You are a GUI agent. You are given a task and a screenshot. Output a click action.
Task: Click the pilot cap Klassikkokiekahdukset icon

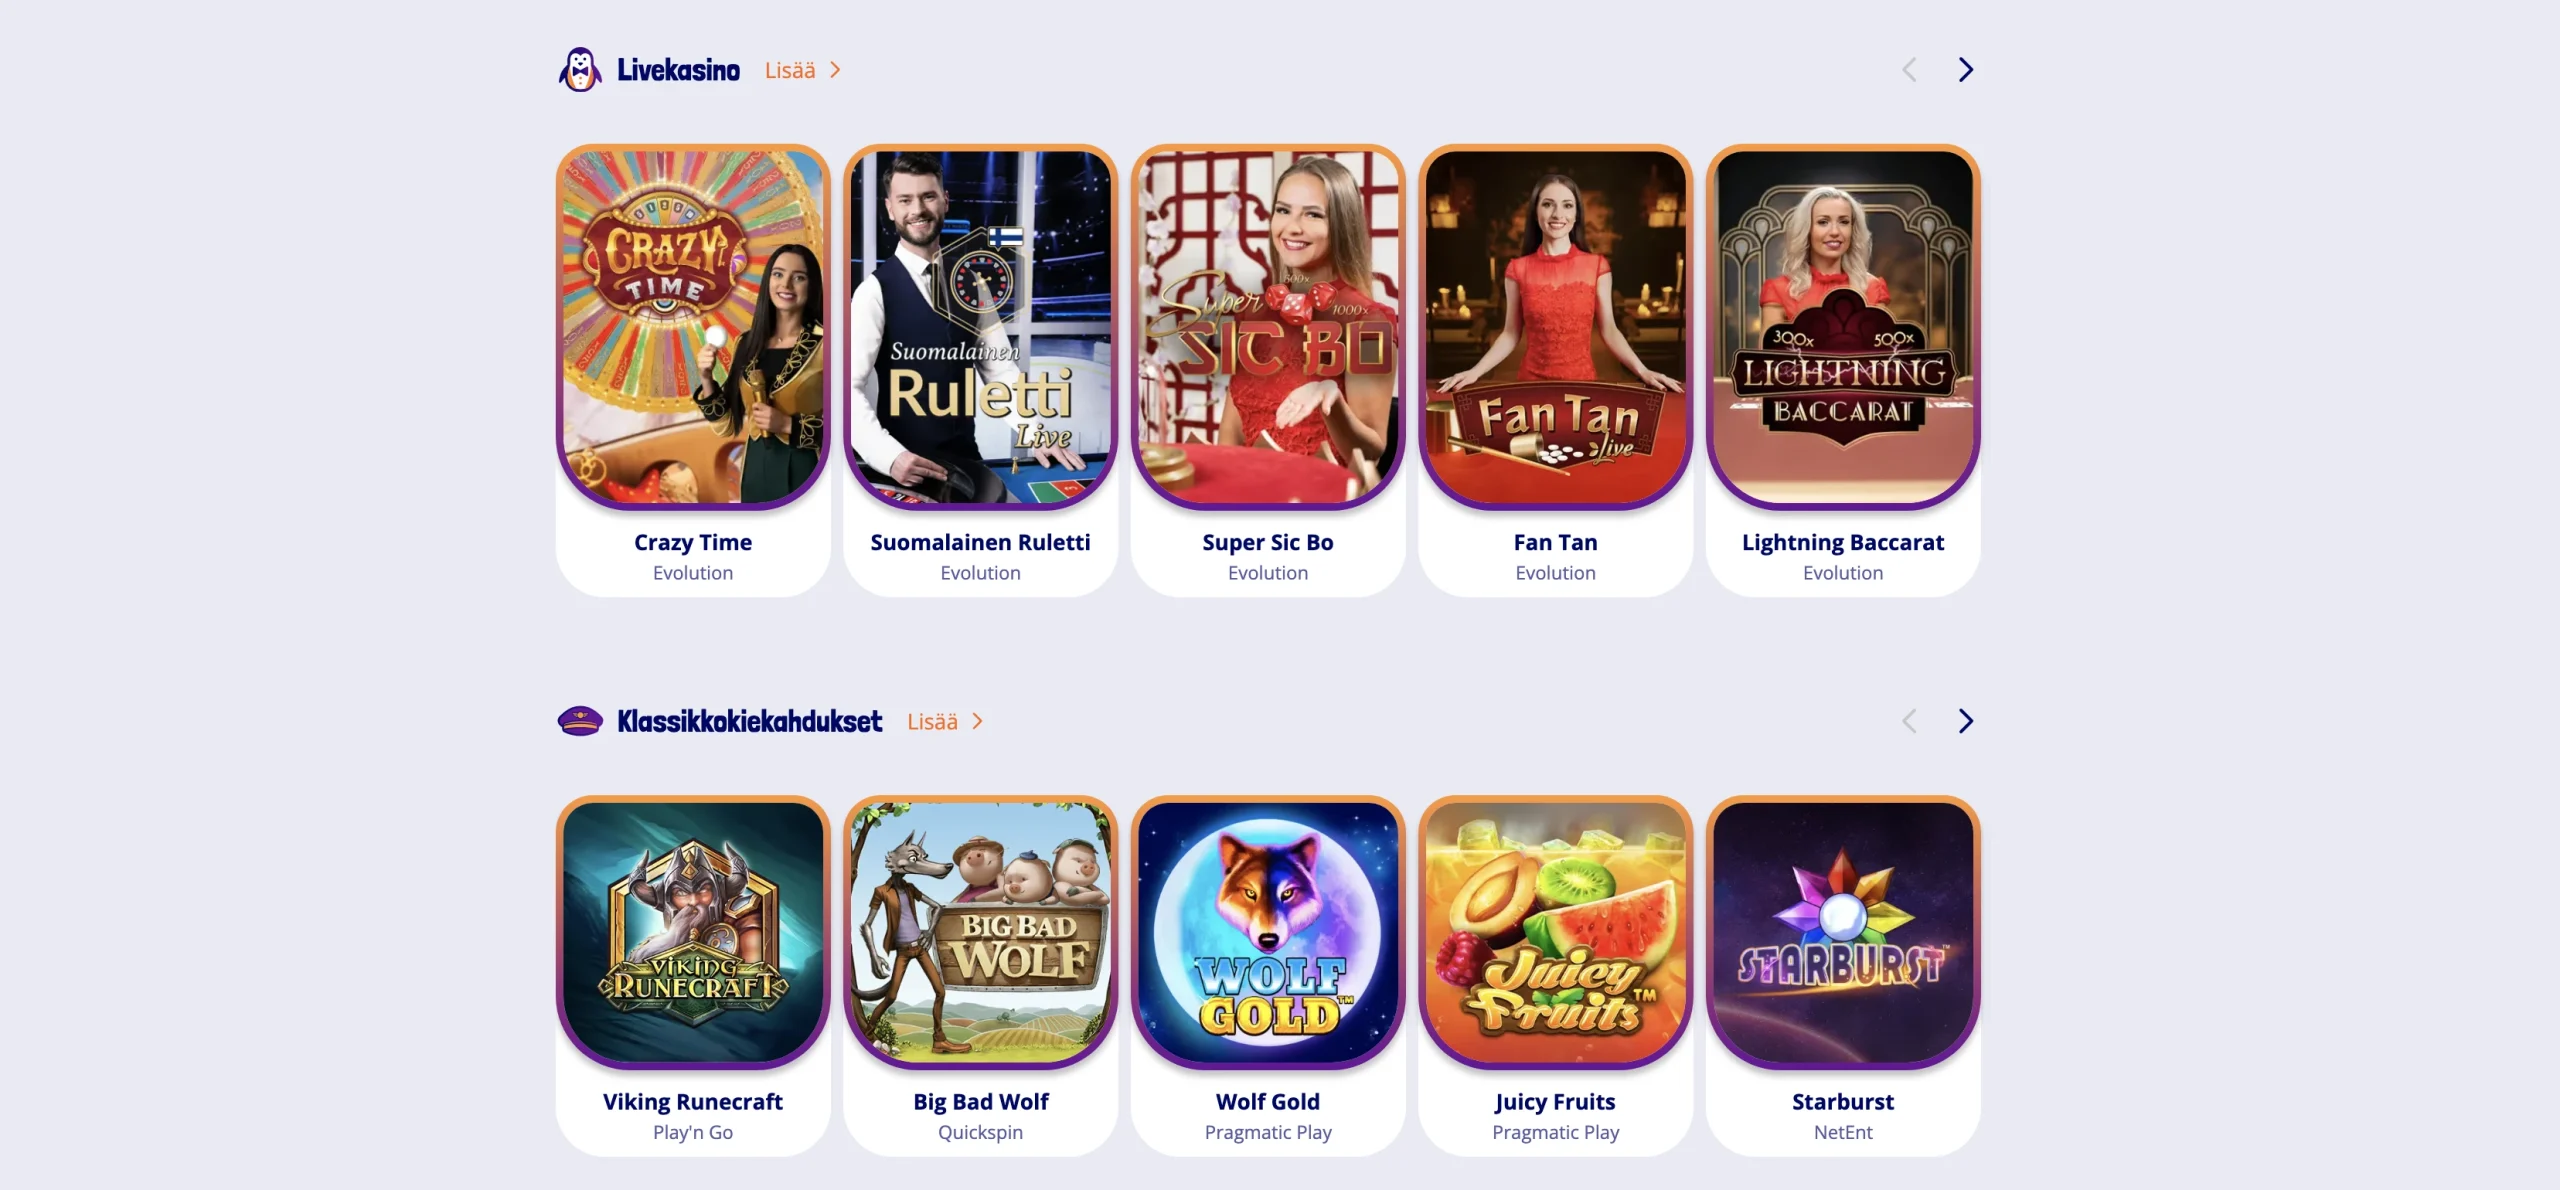580,721
